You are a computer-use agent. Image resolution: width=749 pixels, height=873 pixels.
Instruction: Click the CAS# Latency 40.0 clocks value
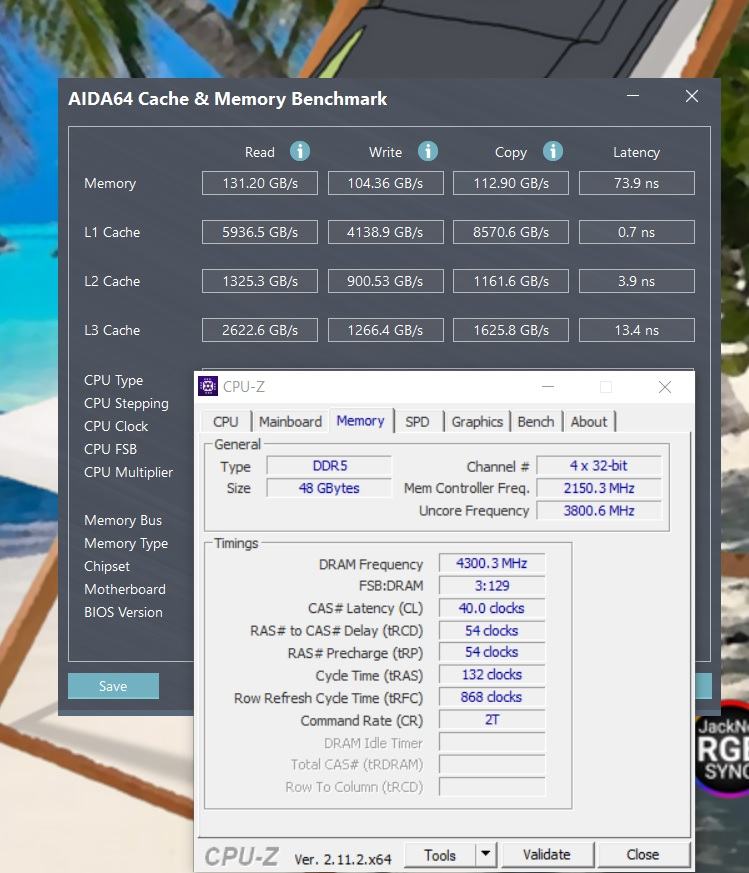tap(492, 608)
